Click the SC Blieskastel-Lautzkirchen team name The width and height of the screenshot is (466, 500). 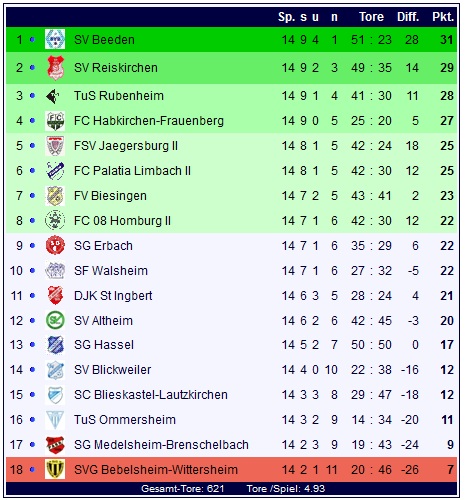click(151, 395)
